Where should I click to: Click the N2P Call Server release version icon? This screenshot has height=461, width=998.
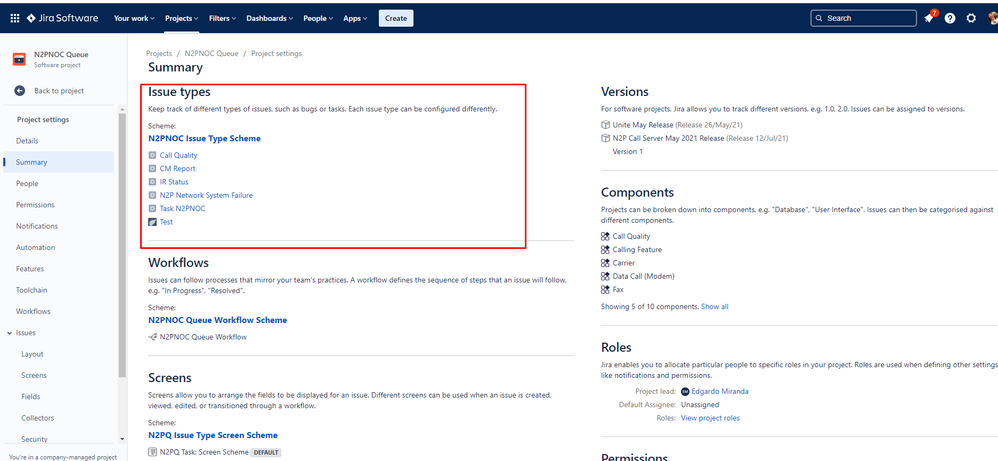(x=605, y=138)
